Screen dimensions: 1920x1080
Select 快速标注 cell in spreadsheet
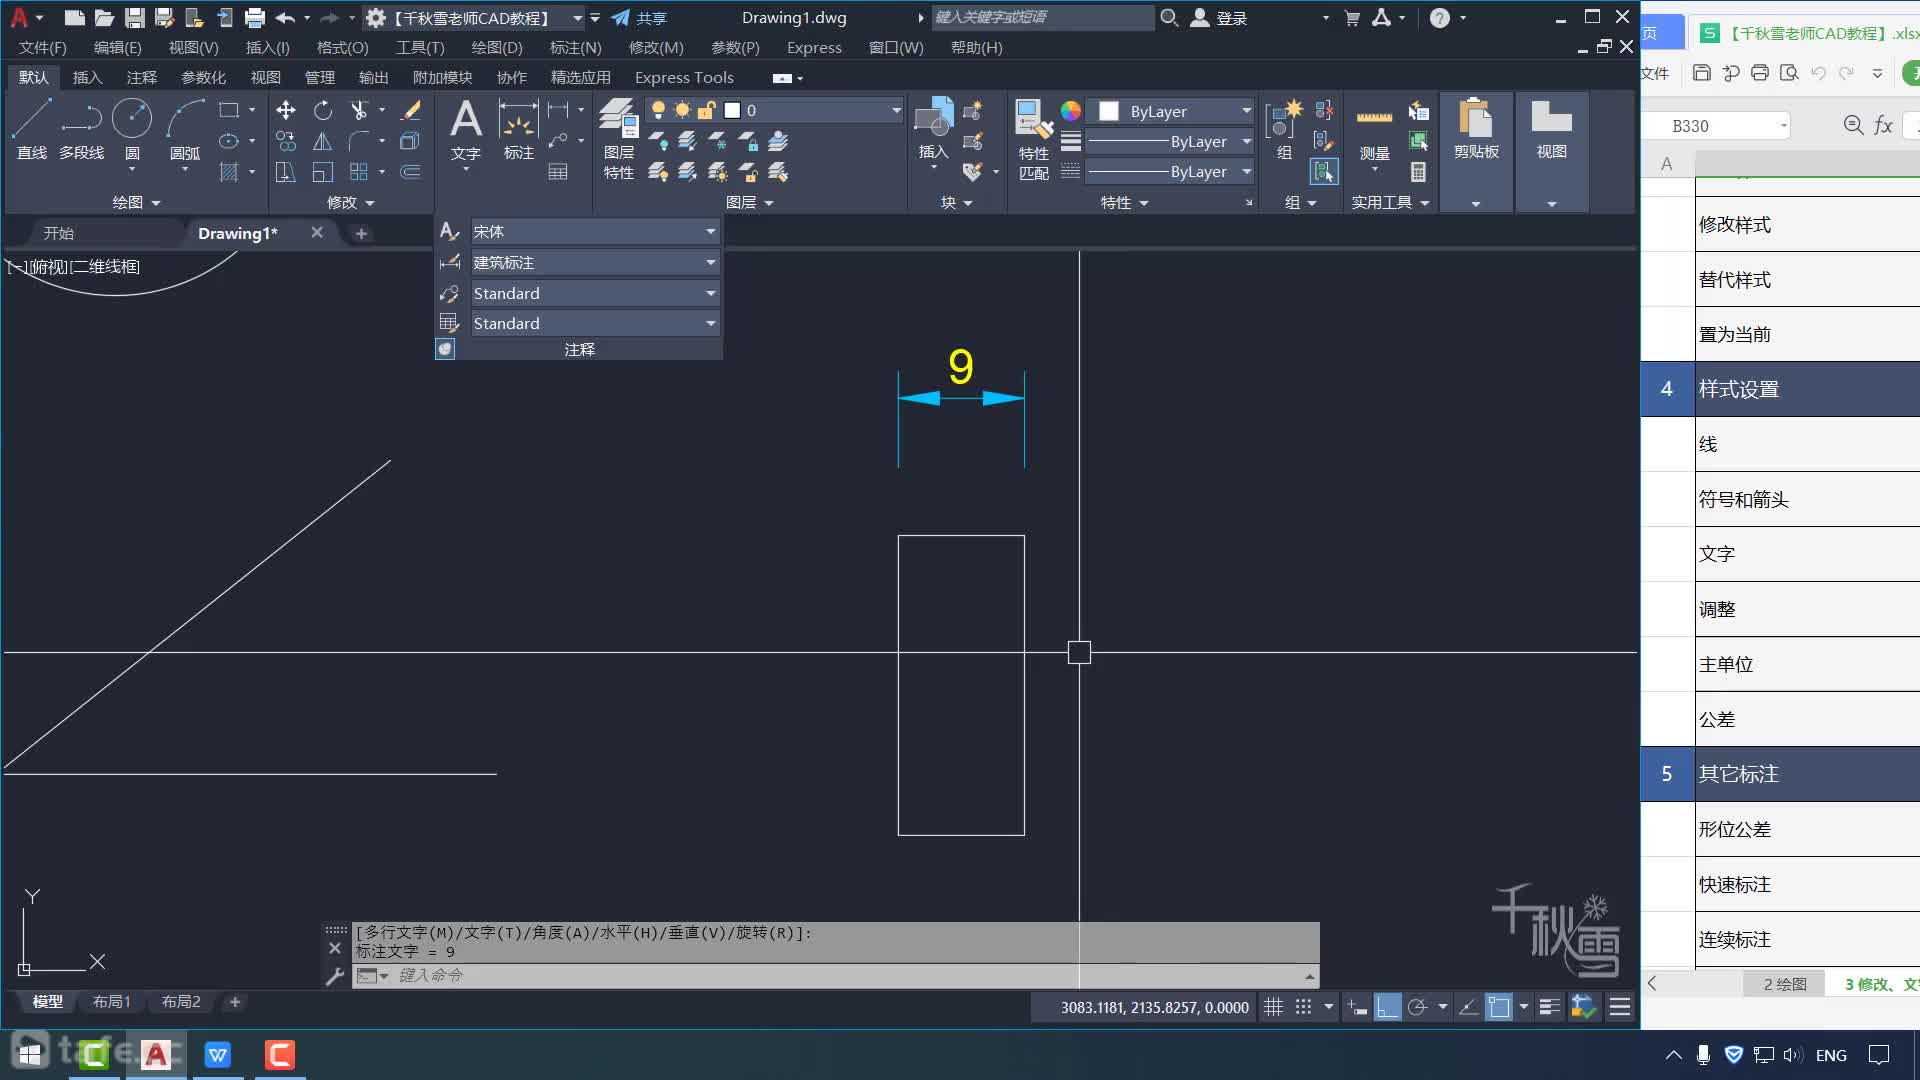tap(1807, 884)
